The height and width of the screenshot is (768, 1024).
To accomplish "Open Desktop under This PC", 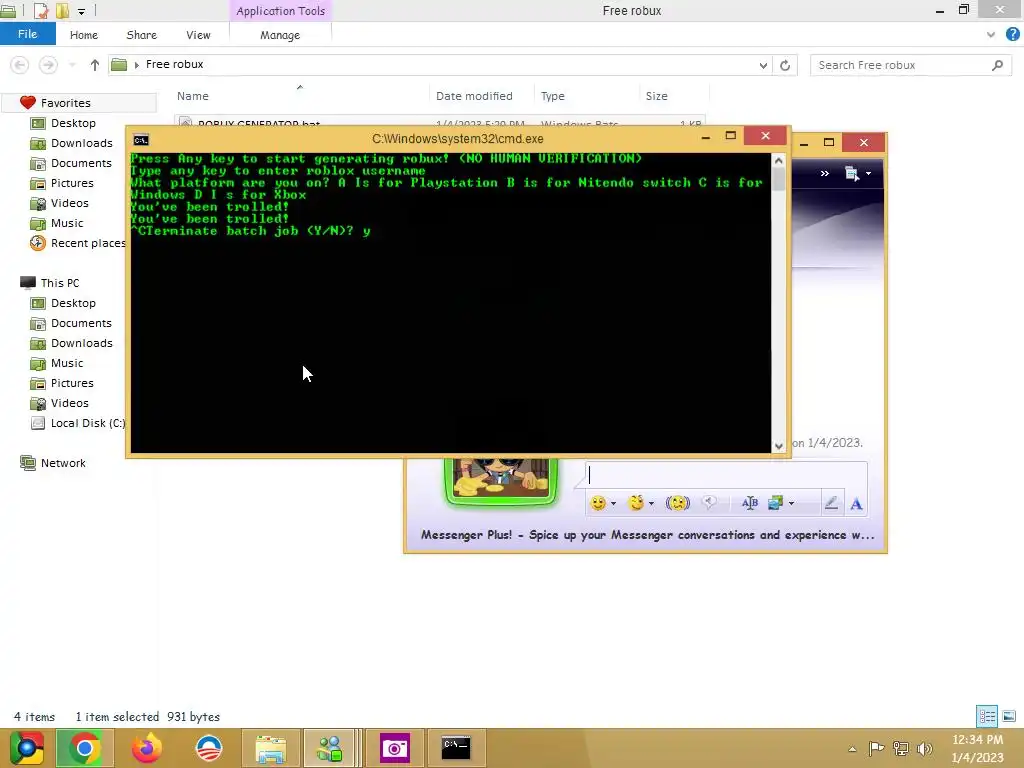I will [x=73, y=303].
